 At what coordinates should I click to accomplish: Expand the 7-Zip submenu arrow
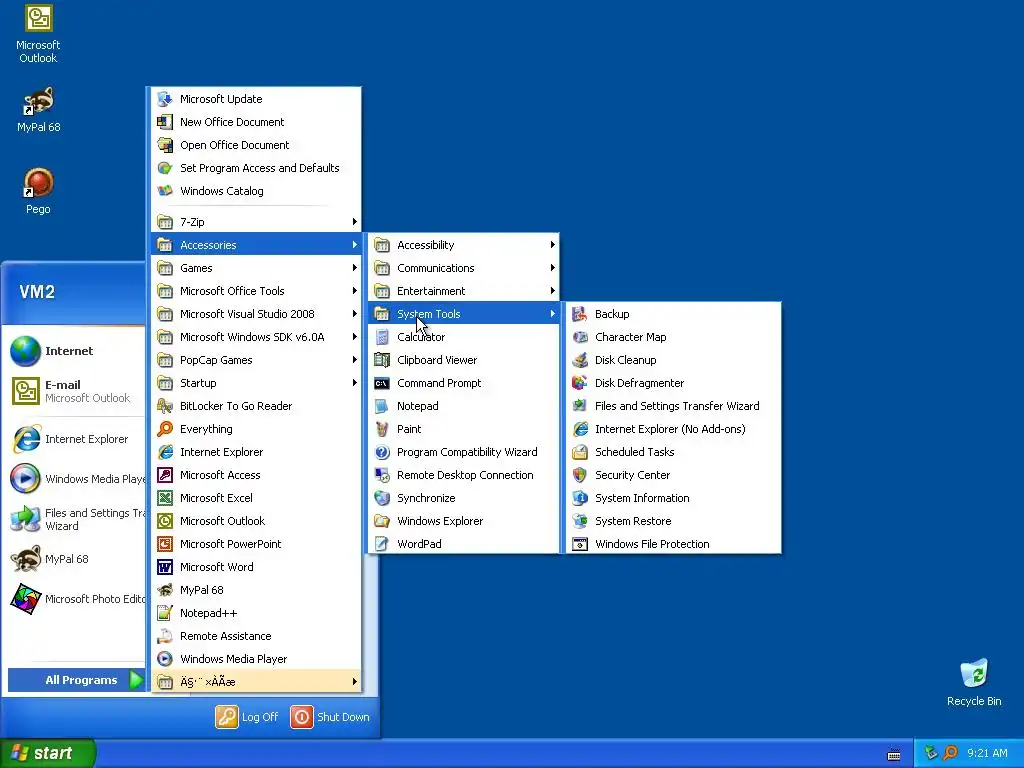pyautogui.click(x=354, y=222)
